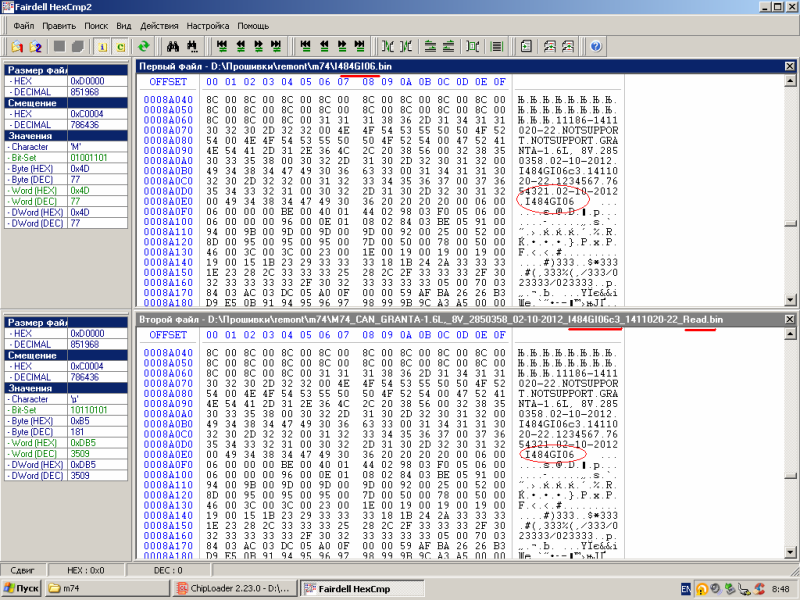This screenshot has height=600, width=800.
Task: Open the Действия menu
Action: [160, 24]
